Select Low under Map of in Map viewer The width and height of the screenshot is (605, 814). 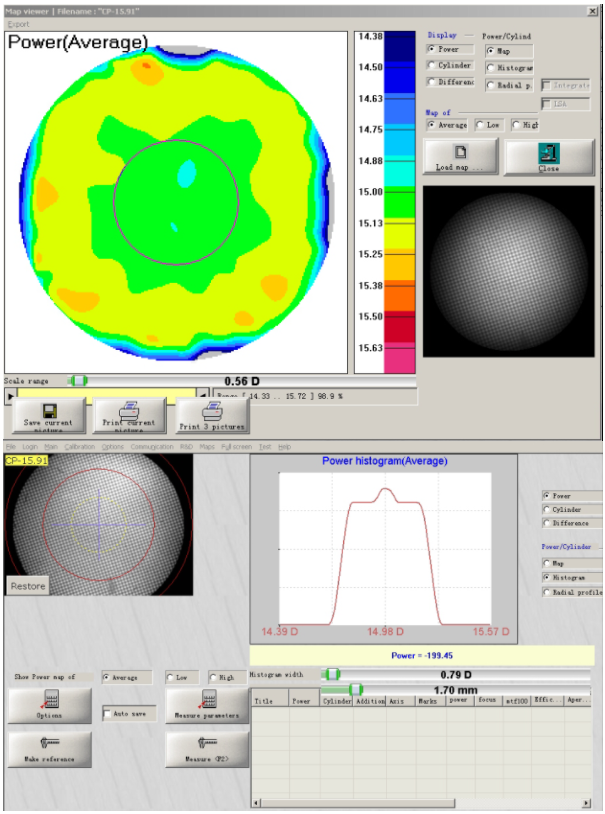click(x=480, y=125)
